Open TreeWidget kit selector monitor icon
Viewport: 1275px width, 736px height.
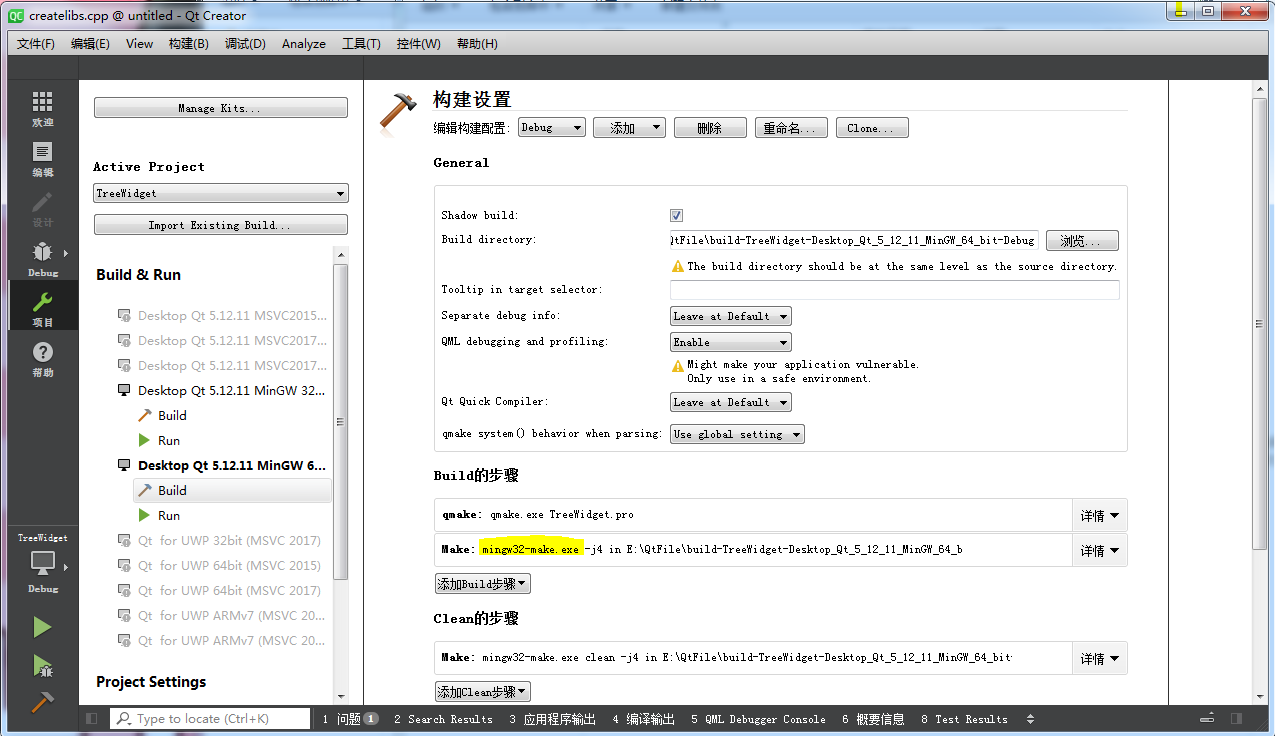43,564
